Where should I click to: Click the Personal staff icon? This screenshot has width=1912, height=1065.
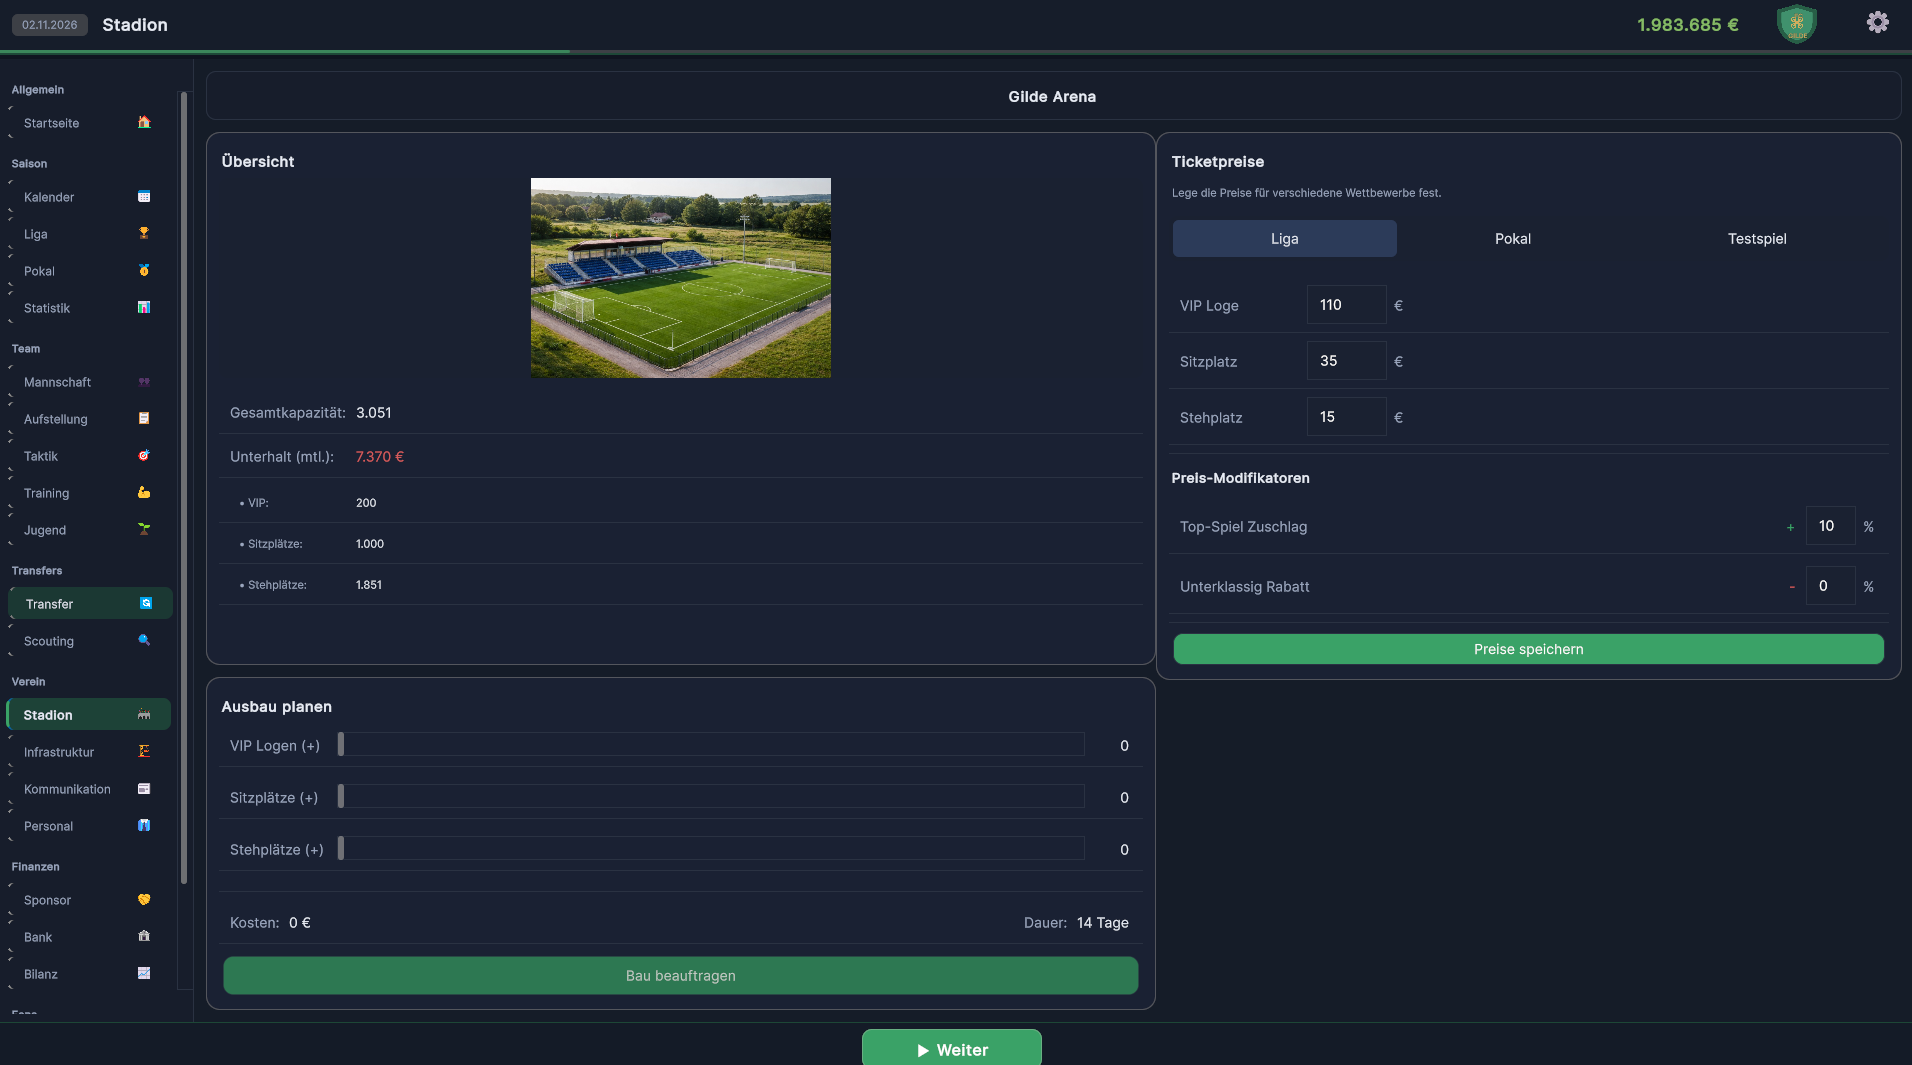coord(144,825)
